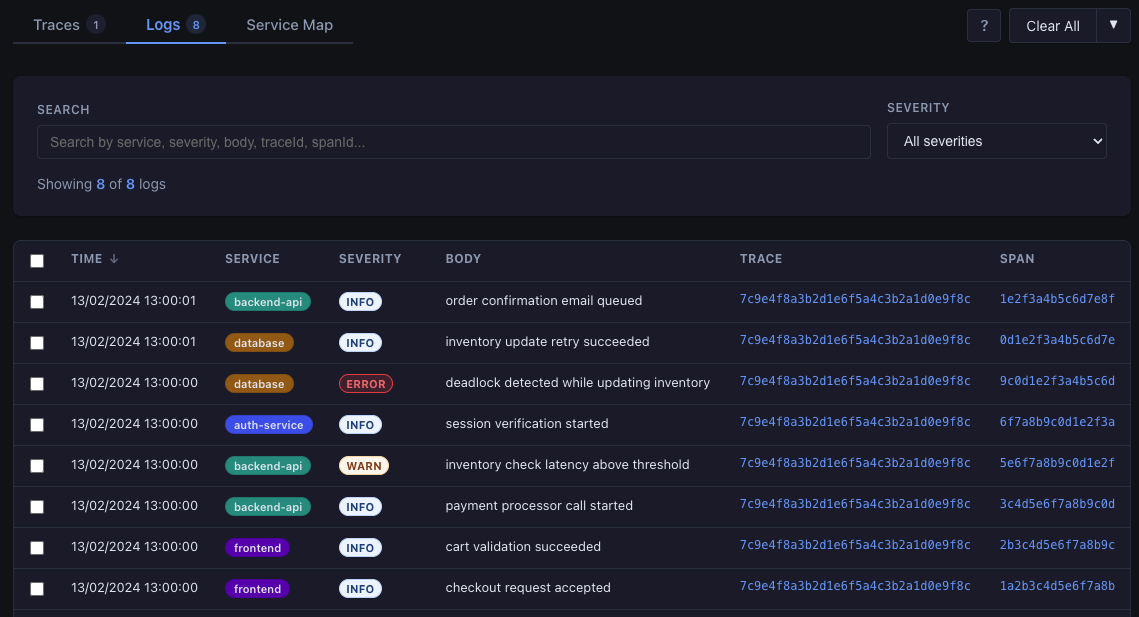Click the INFO badge in session verification row
This screenshot has width=1139, height=617.
pyautogui.click(x=360, y=424)
